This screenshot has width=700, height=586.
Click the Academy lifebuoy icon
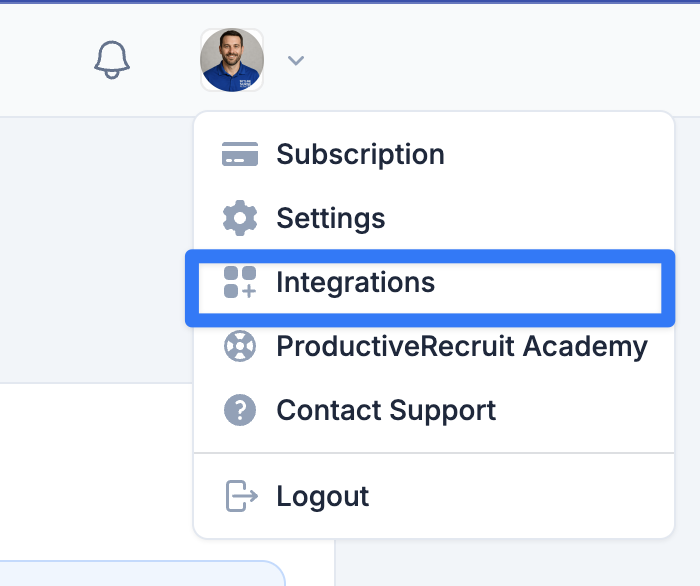(240, 346)
